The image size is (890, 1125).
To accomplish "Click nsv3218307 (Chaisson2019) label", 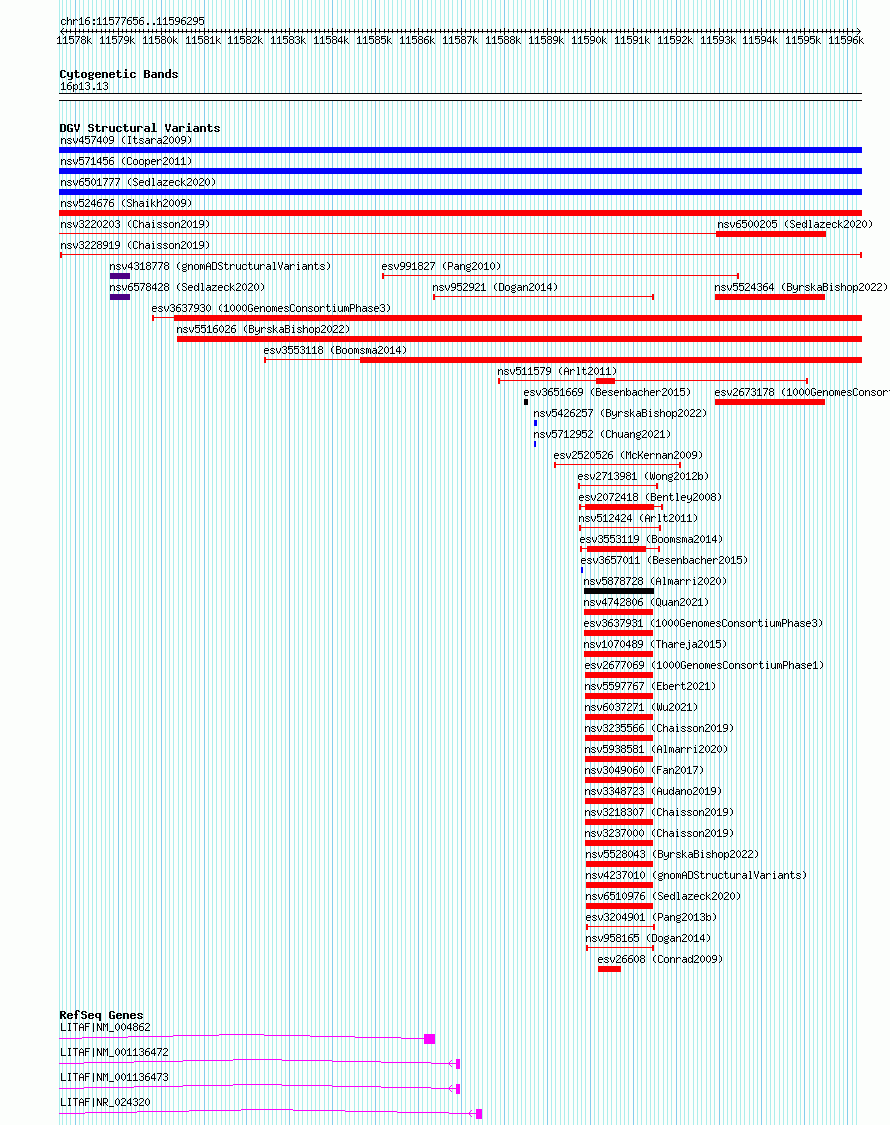I will pos(659,812).
